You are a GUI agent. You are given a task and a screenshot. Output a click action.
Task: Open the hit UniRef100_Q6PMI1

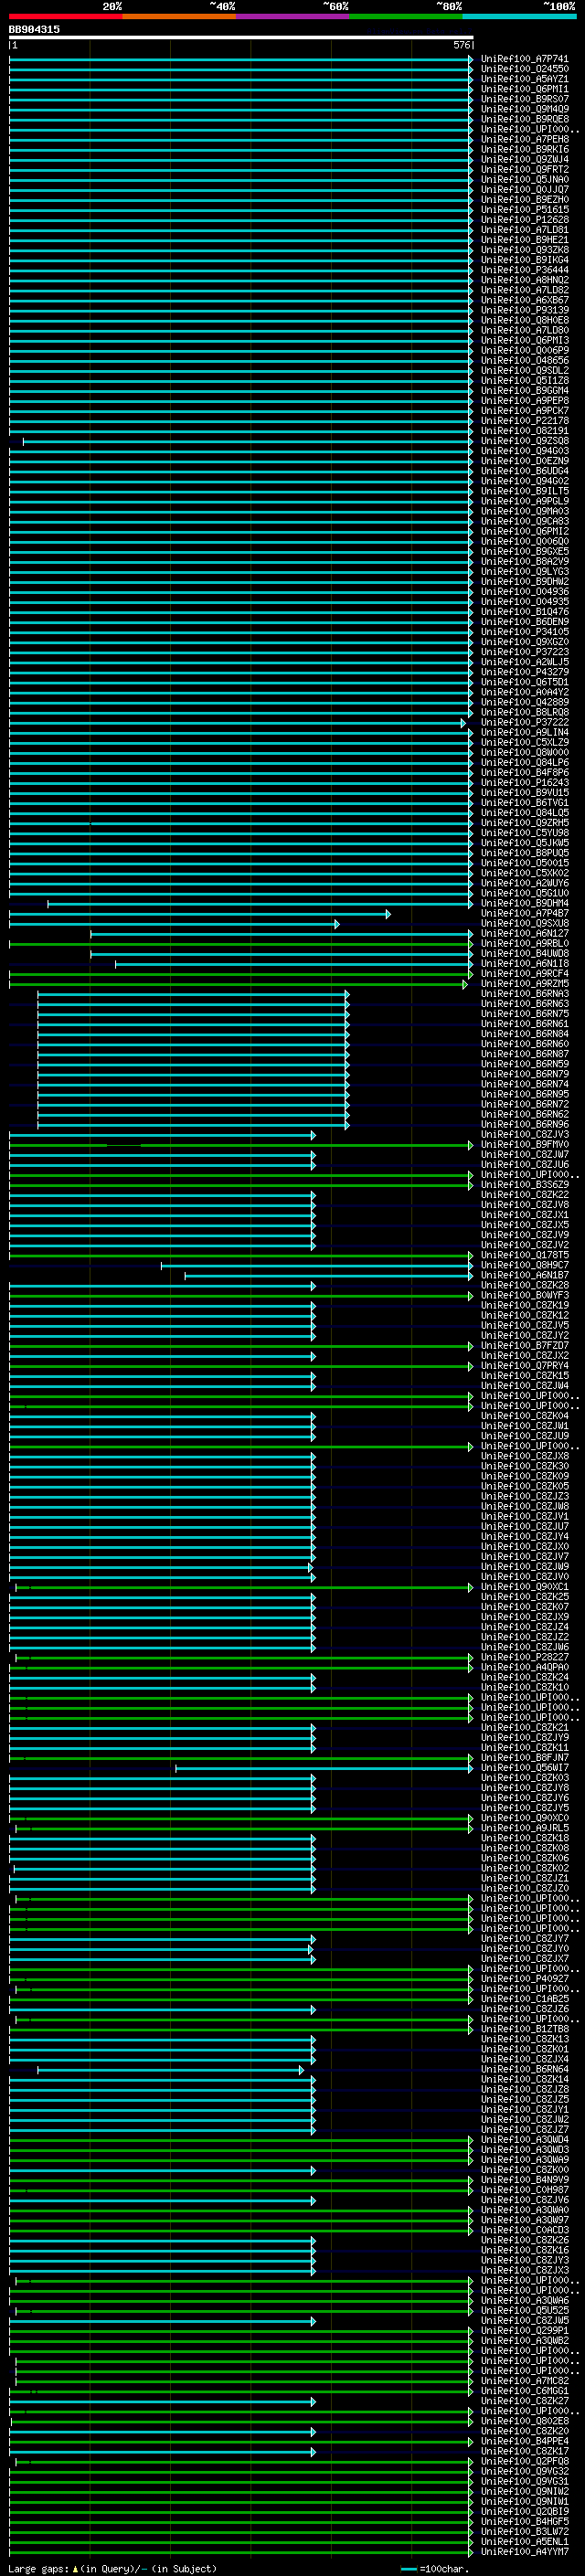tap(525, 89)
